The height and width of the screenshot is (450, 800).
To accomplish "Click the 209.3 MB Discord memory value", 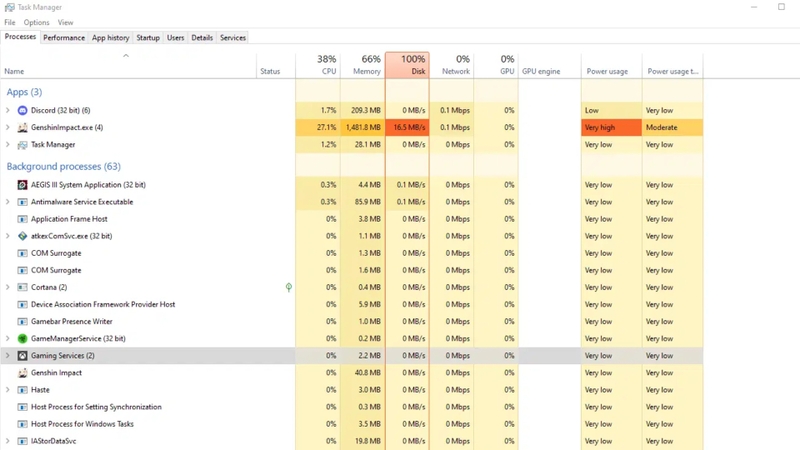I will (362, 110).
